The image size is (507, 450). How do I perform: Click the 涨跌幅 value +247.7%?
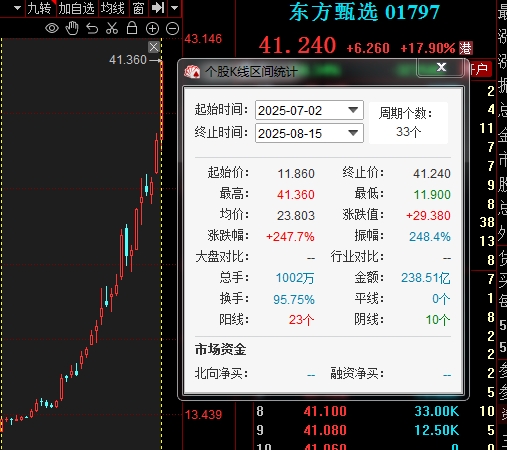290,237
